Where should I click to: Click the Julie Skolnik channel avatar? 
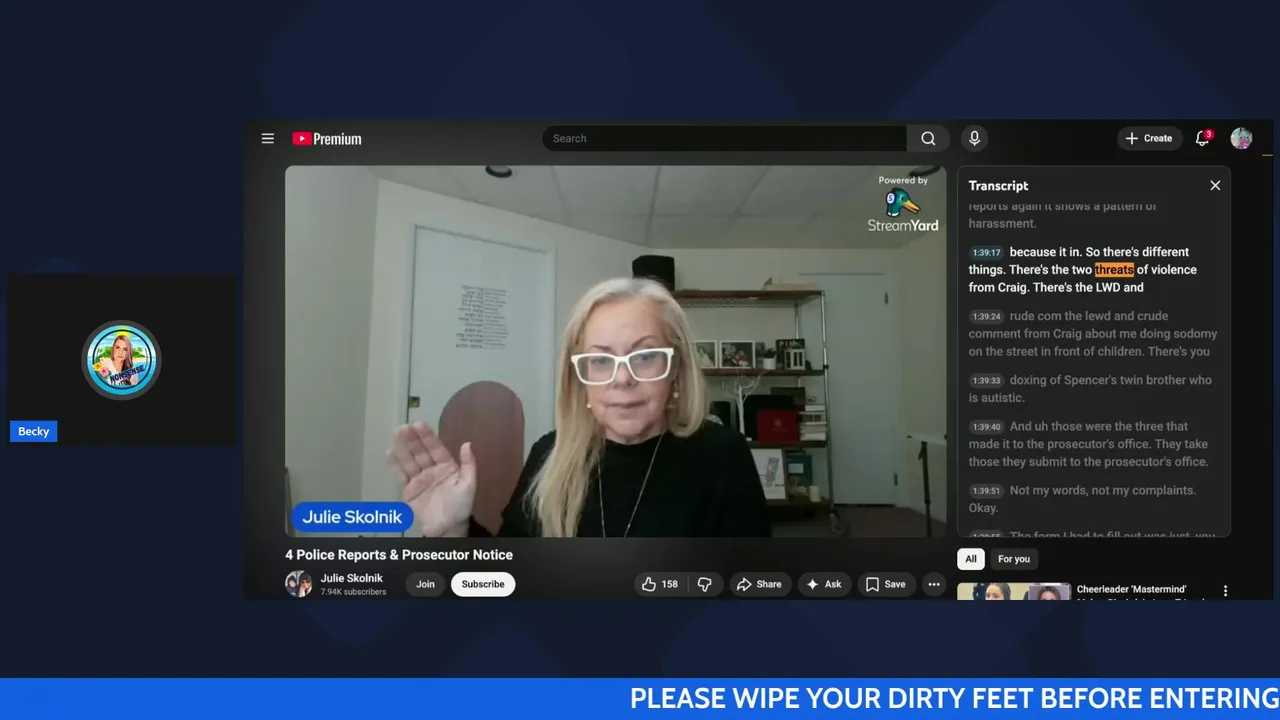point(298,584)
